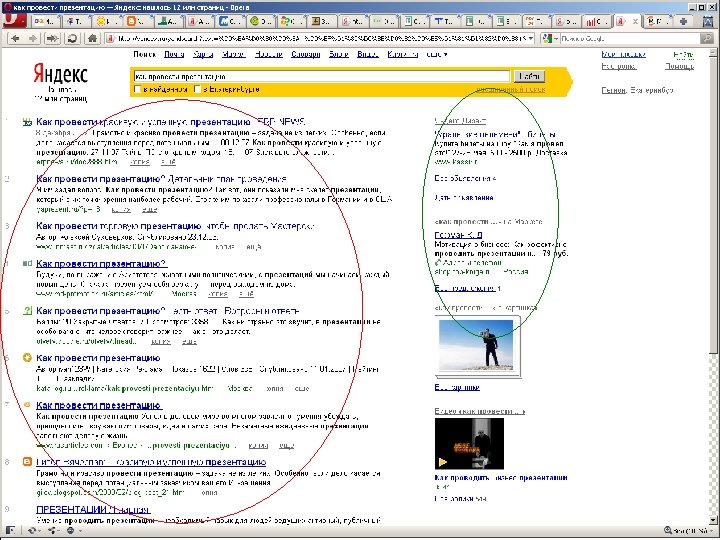The width and height of the screenshot is (720, 540).
Task: Open the Opera main menu button
Action: [x=14, y=21]
